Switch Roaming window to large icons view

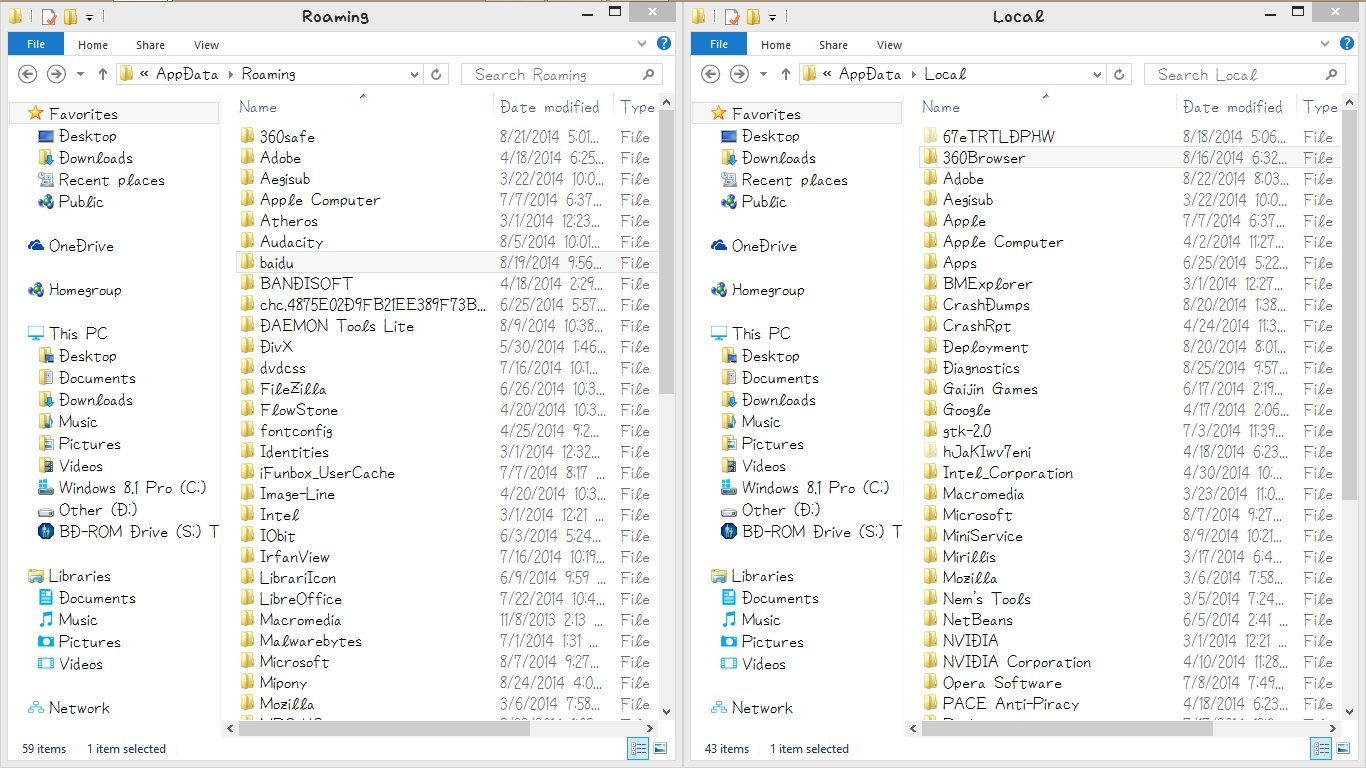click(660, 748)
